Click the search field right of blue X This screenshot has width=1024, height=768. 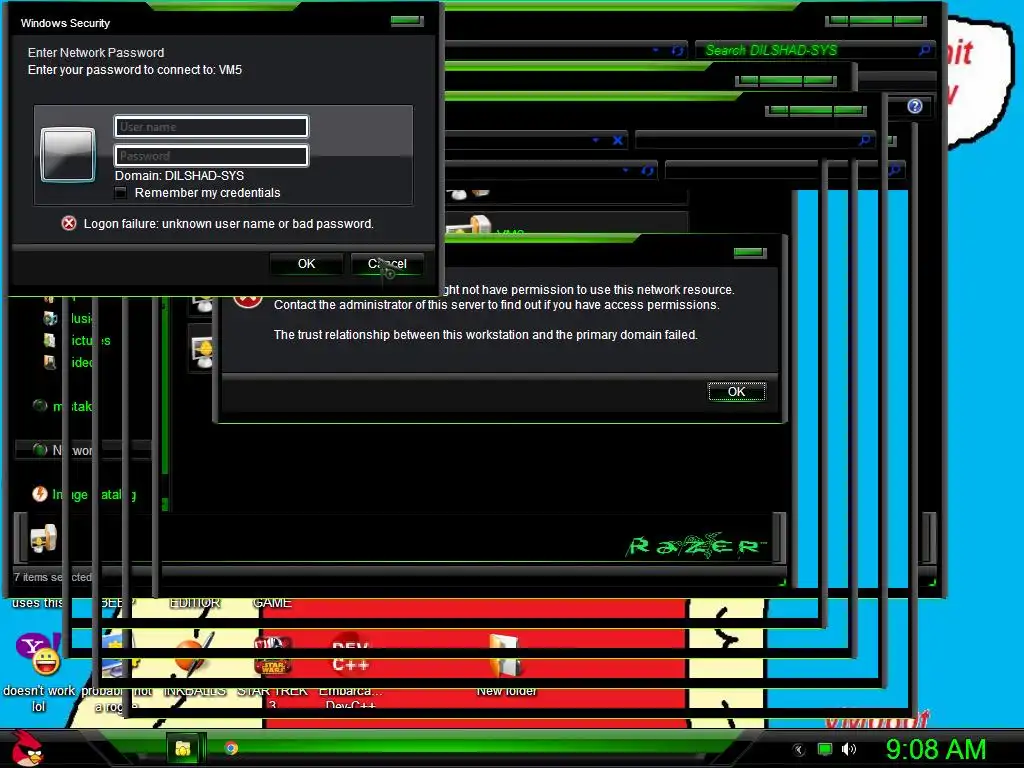(754, 140)
